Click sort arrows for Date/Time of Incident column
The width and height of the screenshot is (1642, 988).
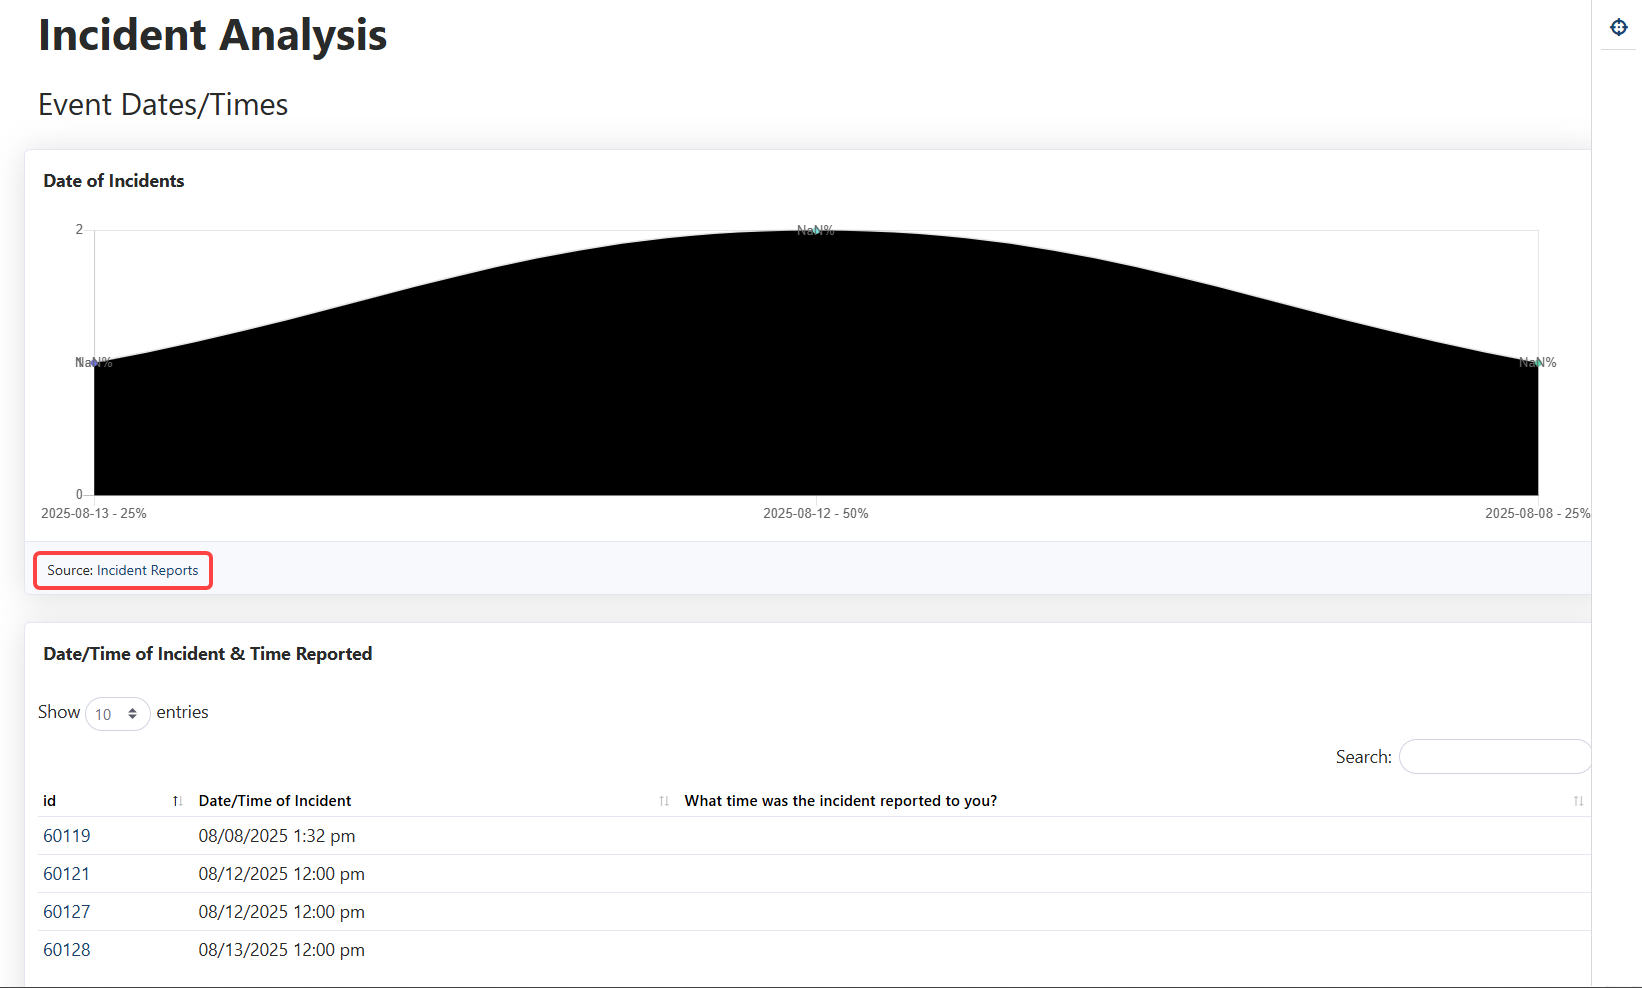(664, 801)
